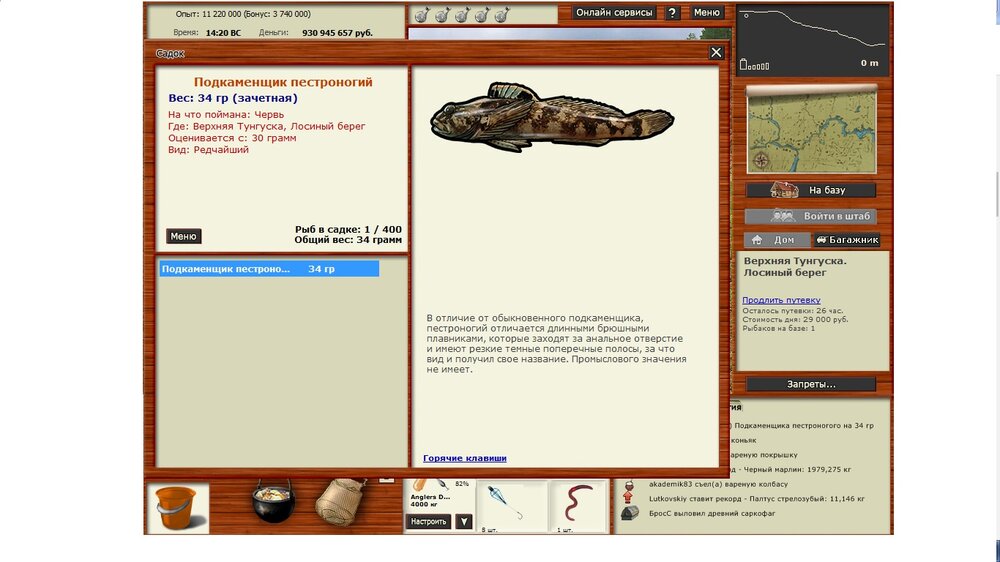Click the На базу button

pos(811,190)
